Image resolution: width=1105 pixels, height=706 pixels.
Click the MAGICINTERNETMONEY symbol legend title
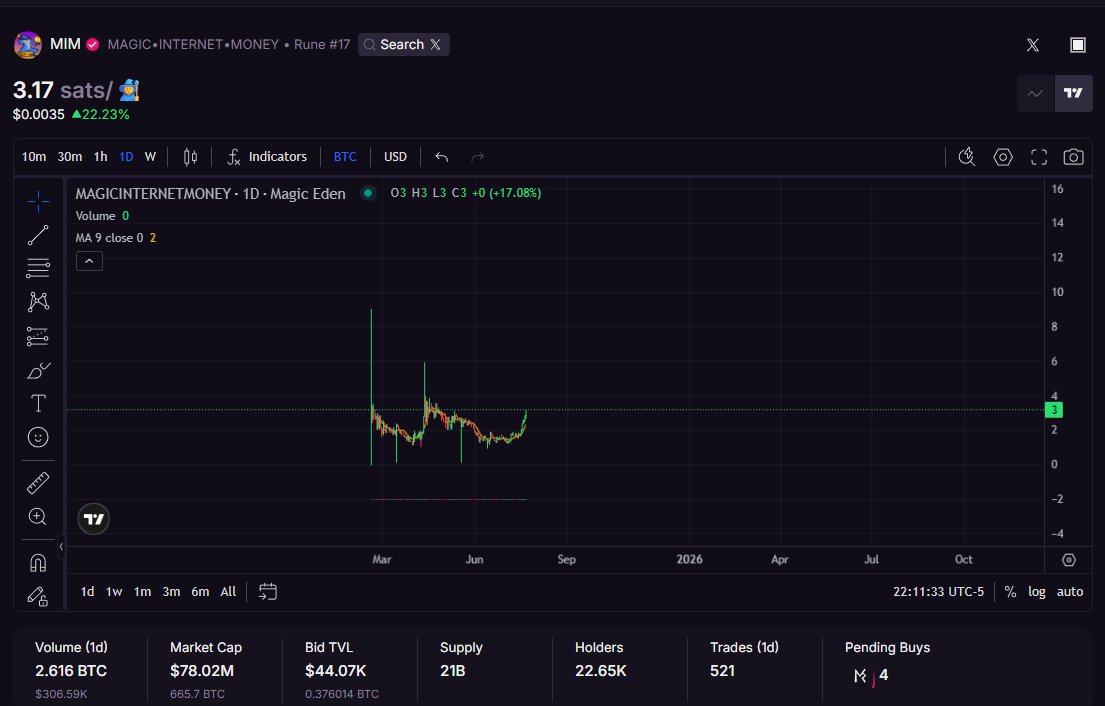[211, 194]
